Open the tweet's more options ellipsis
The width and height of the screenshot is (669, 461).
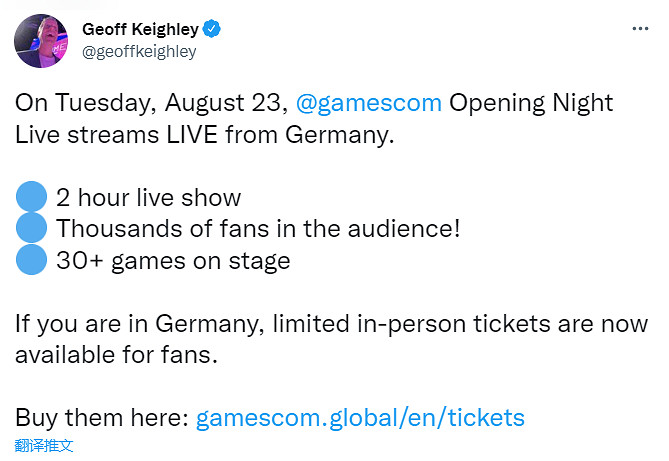[x=640, y=30]
